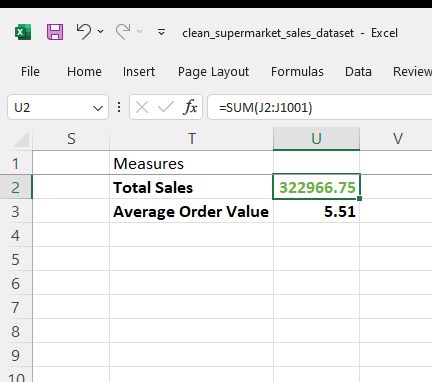Switch to the Data ribbon tab

pos(358,72)
